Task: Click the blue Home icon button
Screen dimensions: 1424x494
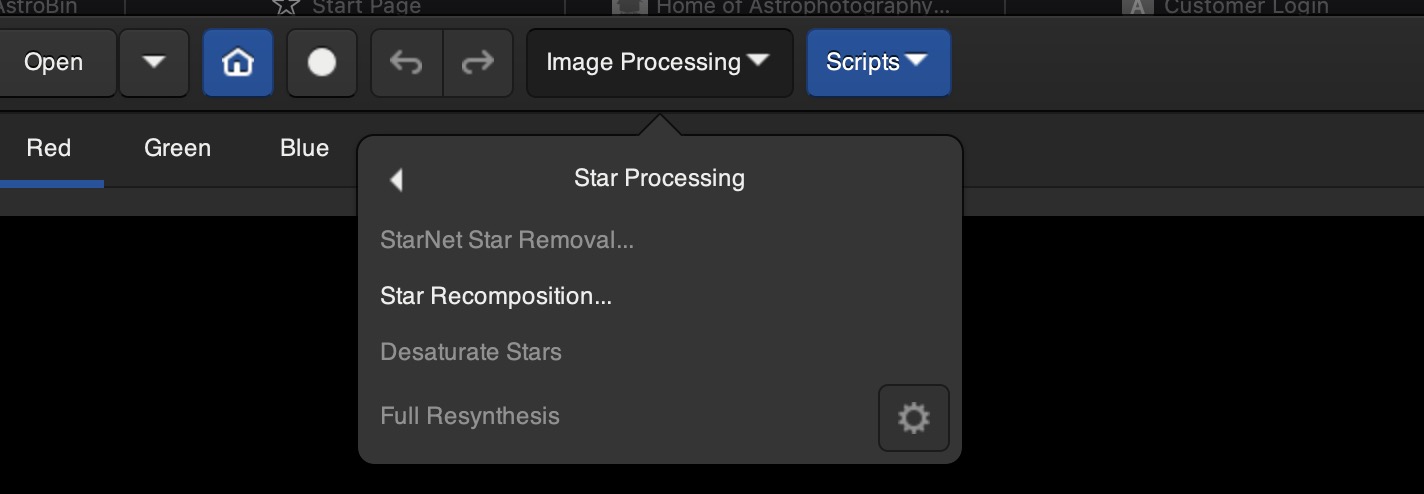Action: [238, 62]
